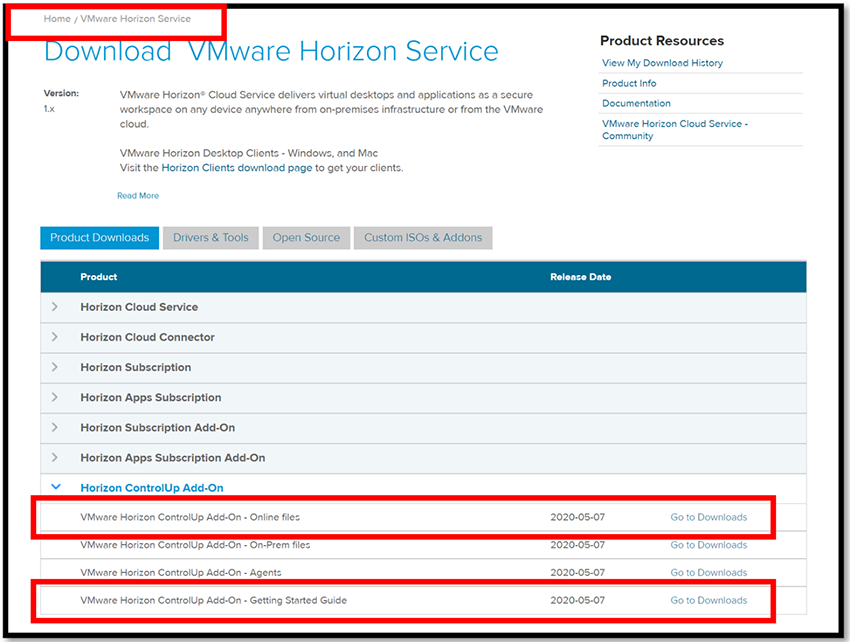The width and height of the screenshot is (850, 642).
Task: Open the Custom ISOs & Addons tab
Action: (x=423, y=238)
